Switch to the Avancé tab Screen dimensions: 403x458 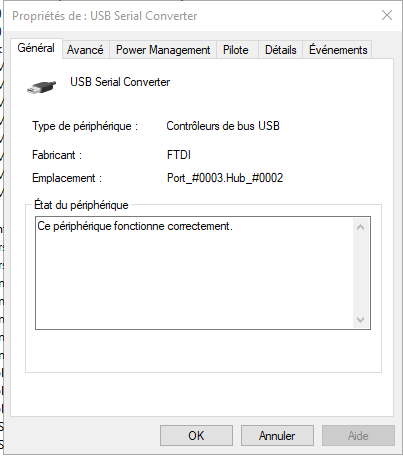[85, 50]
